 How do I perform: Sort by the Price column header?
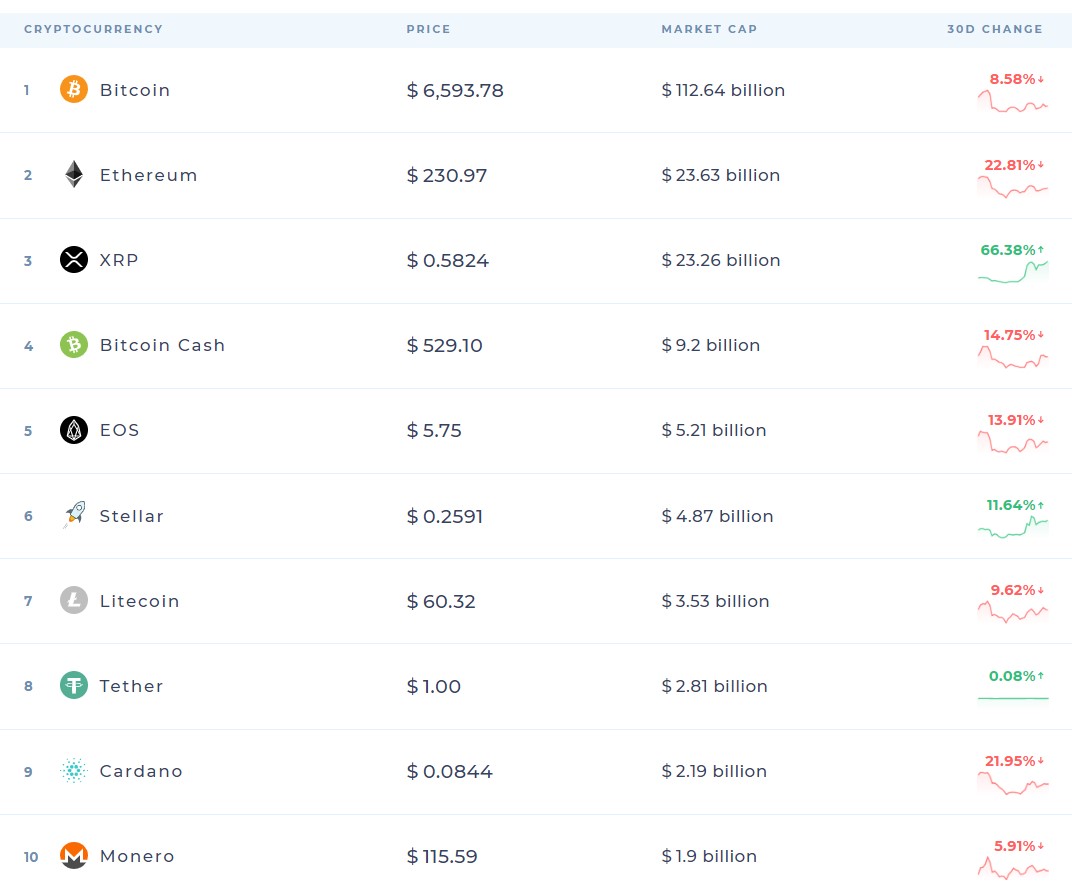(x=429, y=29)
